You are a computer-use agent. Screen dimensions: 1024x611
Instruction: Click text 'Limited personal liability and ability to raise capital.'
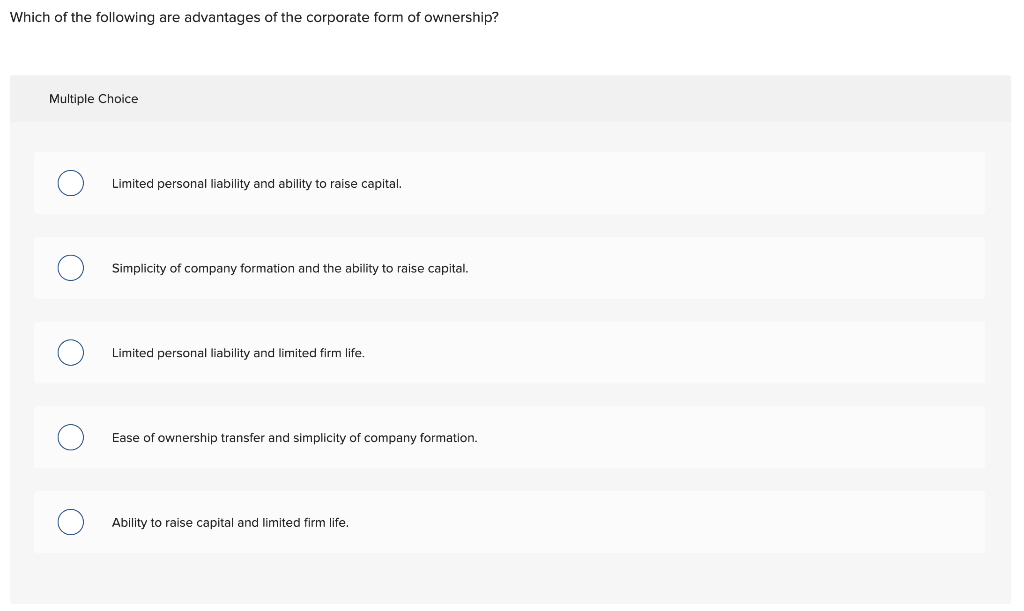pyautogui.click(x=257, y=184)
